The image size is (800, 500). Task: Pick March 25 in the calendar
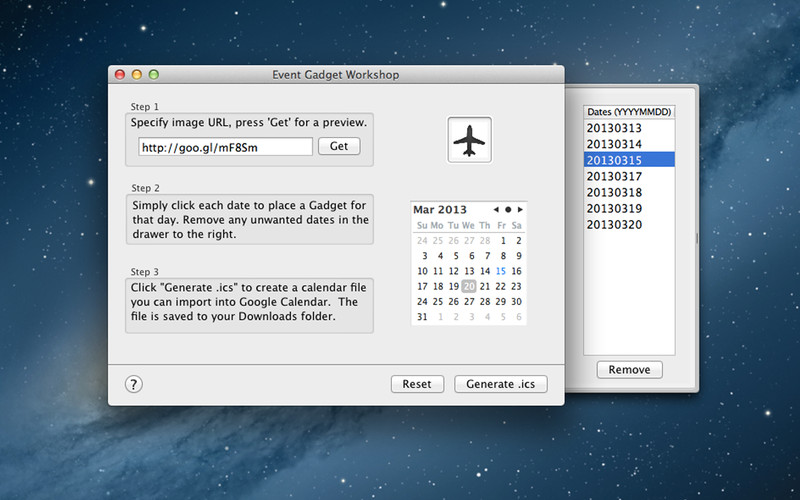tap(438, 302)
